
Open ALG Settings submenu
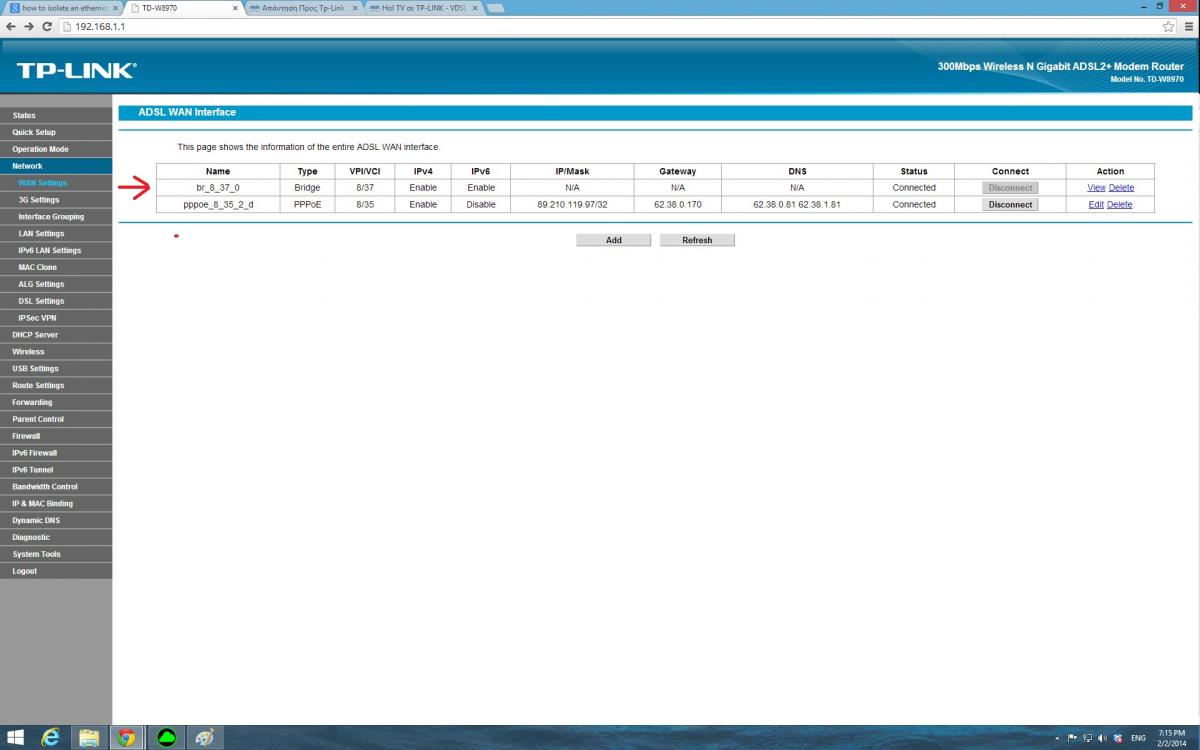pos(56,284)
